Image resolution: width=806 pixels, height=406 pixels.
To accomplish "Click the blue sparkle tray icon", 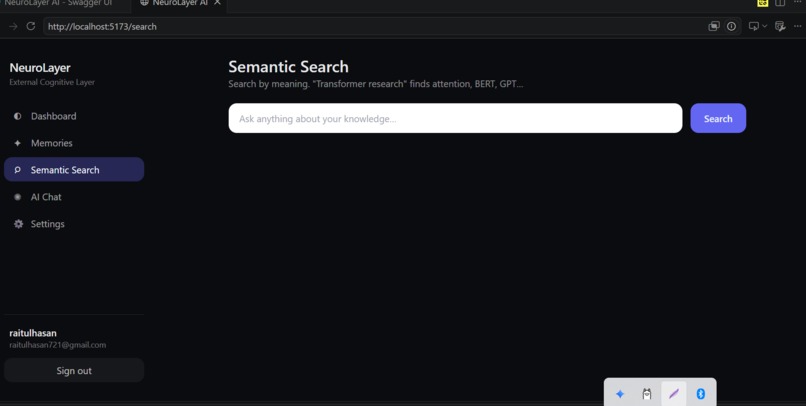I will point(620,394).
